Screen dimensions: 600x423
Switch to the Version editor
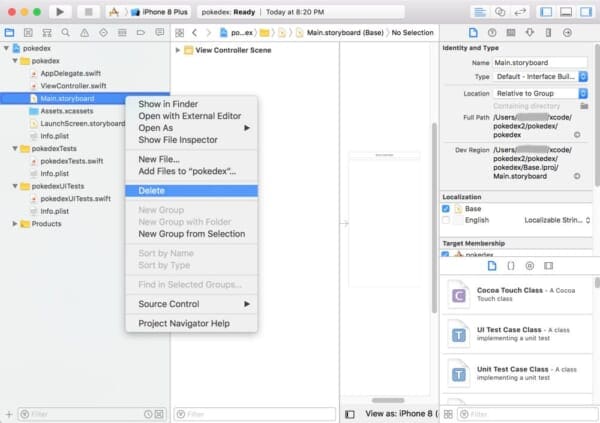click(521, 11)
